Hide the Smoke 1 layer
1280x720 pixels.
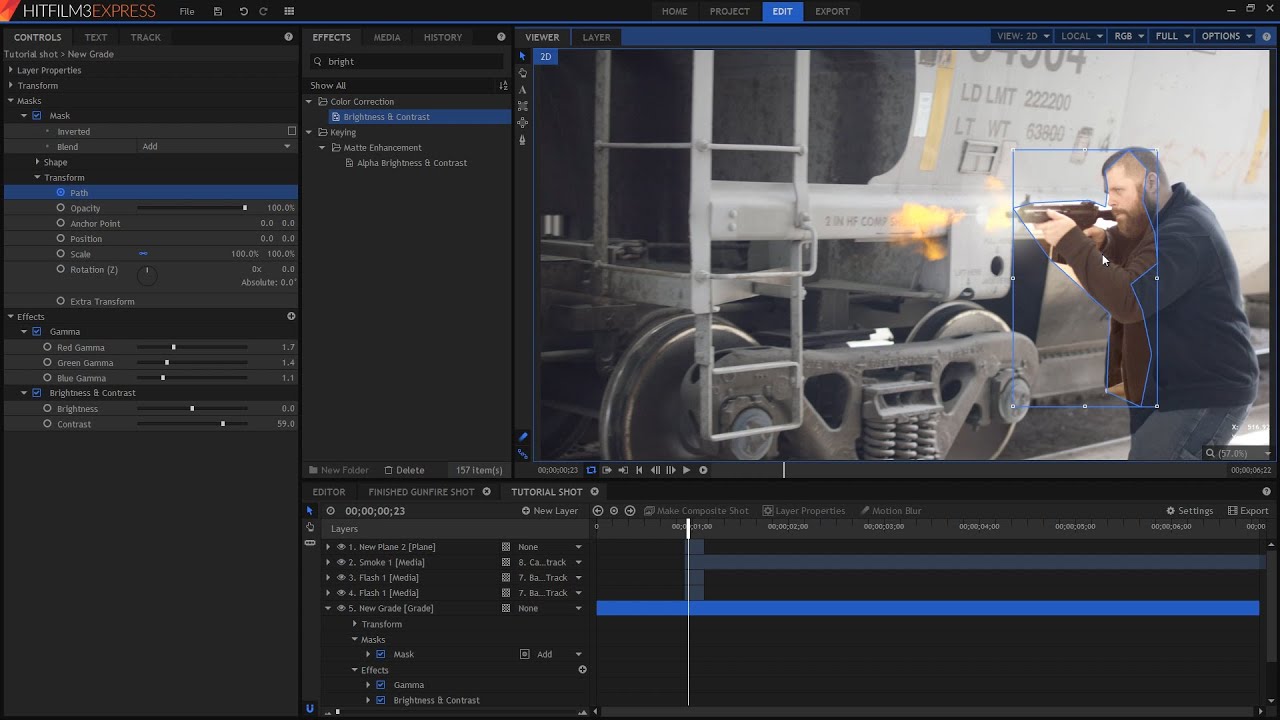tap(341, 562)
